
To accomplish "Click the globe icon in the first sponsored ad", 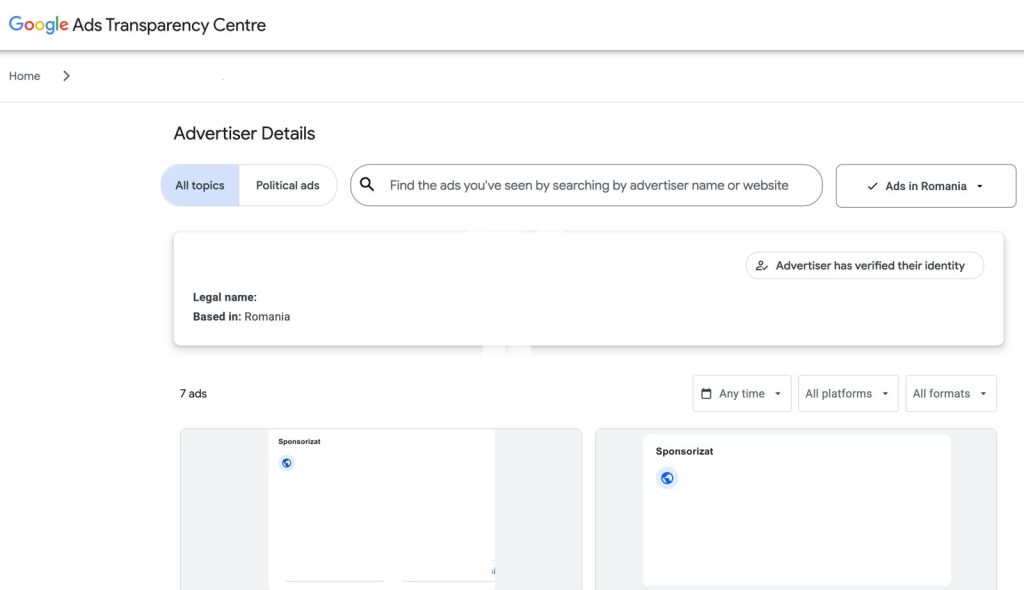I will [286, 463].
